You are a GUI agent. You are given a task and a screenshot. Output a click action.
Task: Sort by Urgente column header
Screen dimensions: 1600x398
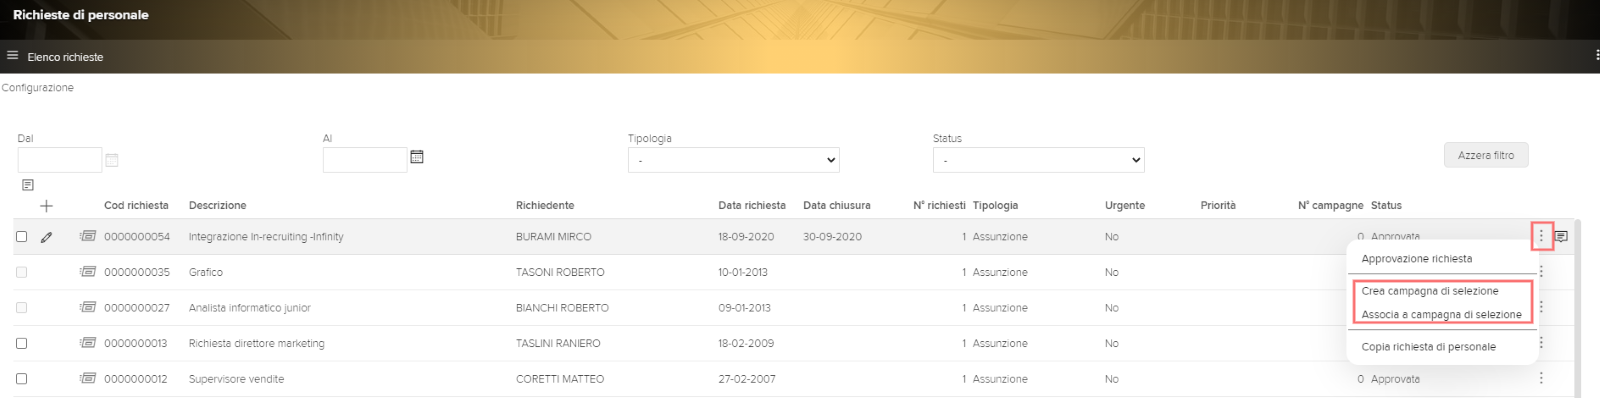1125,206
